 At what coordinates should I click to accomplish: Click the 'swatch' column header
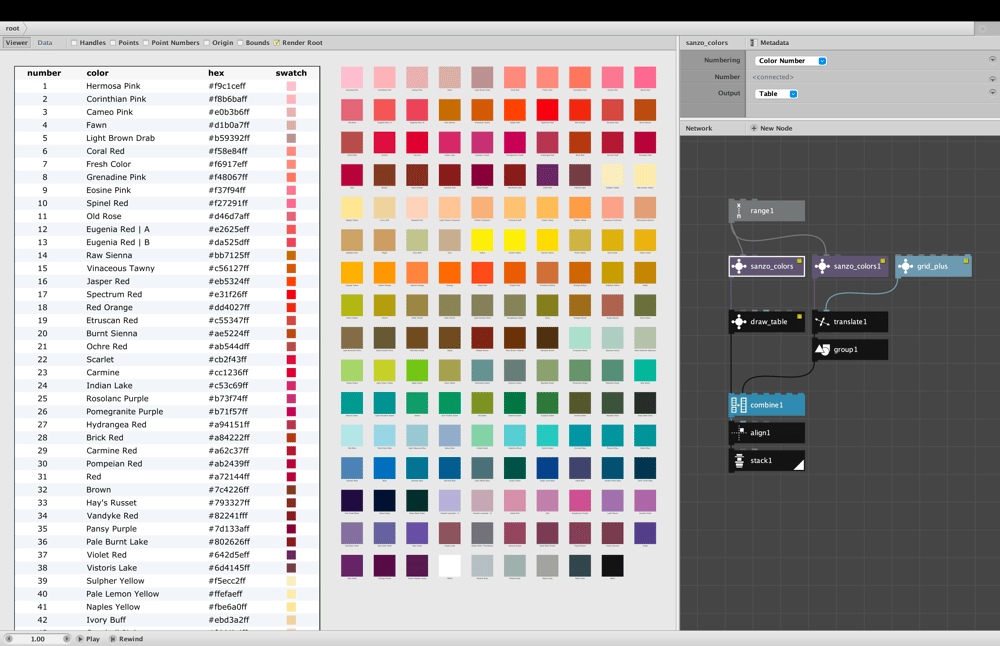coord(291,73)
